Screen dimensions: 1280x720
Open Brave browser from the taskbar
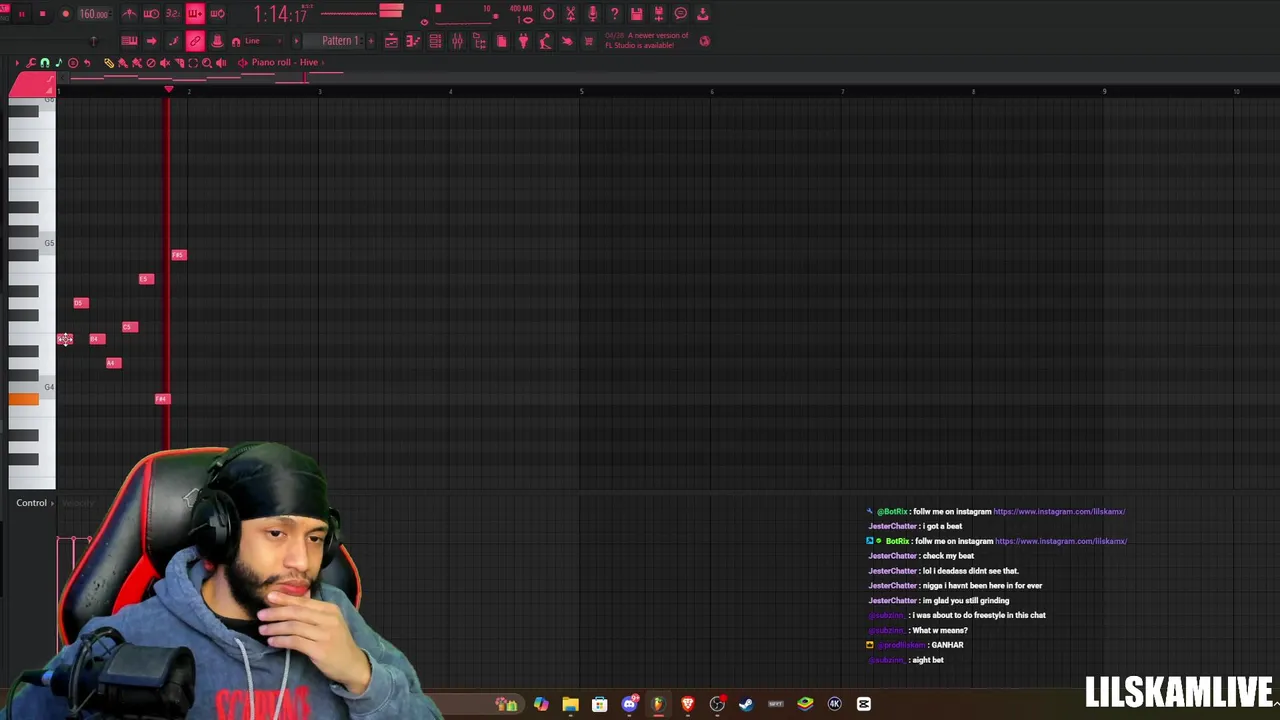pos(688,704)
